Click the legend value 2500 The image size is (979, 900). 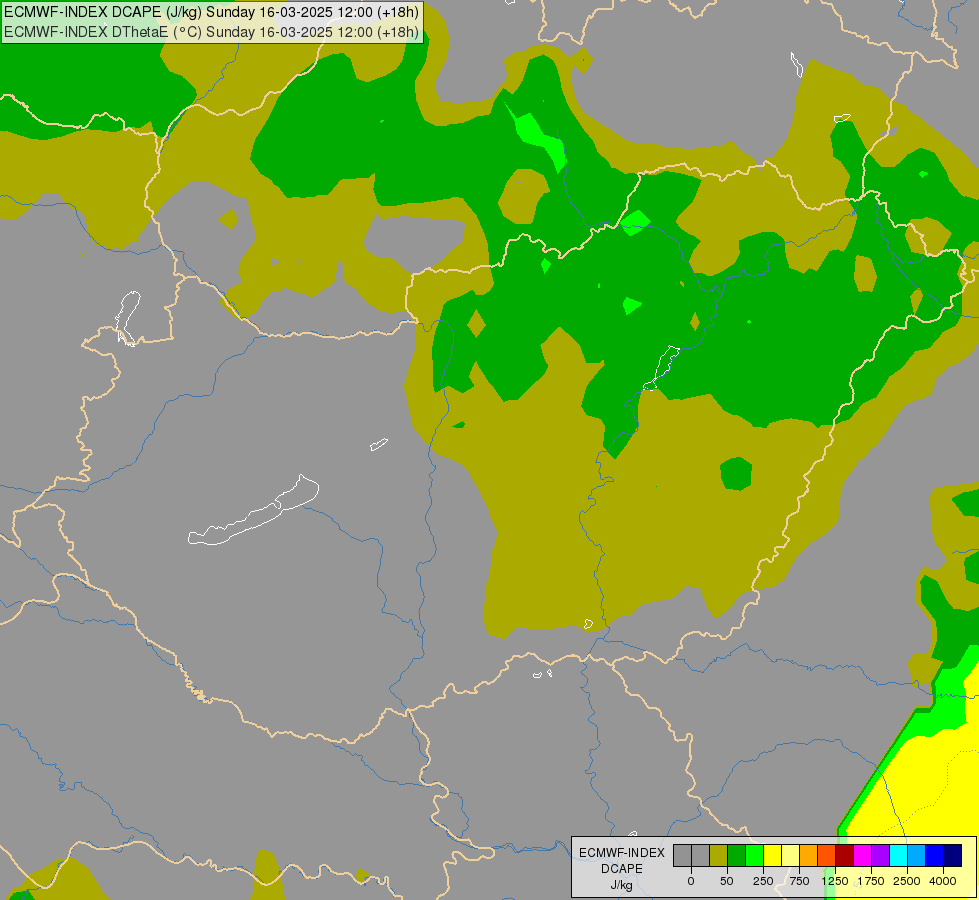click(907, 881)
